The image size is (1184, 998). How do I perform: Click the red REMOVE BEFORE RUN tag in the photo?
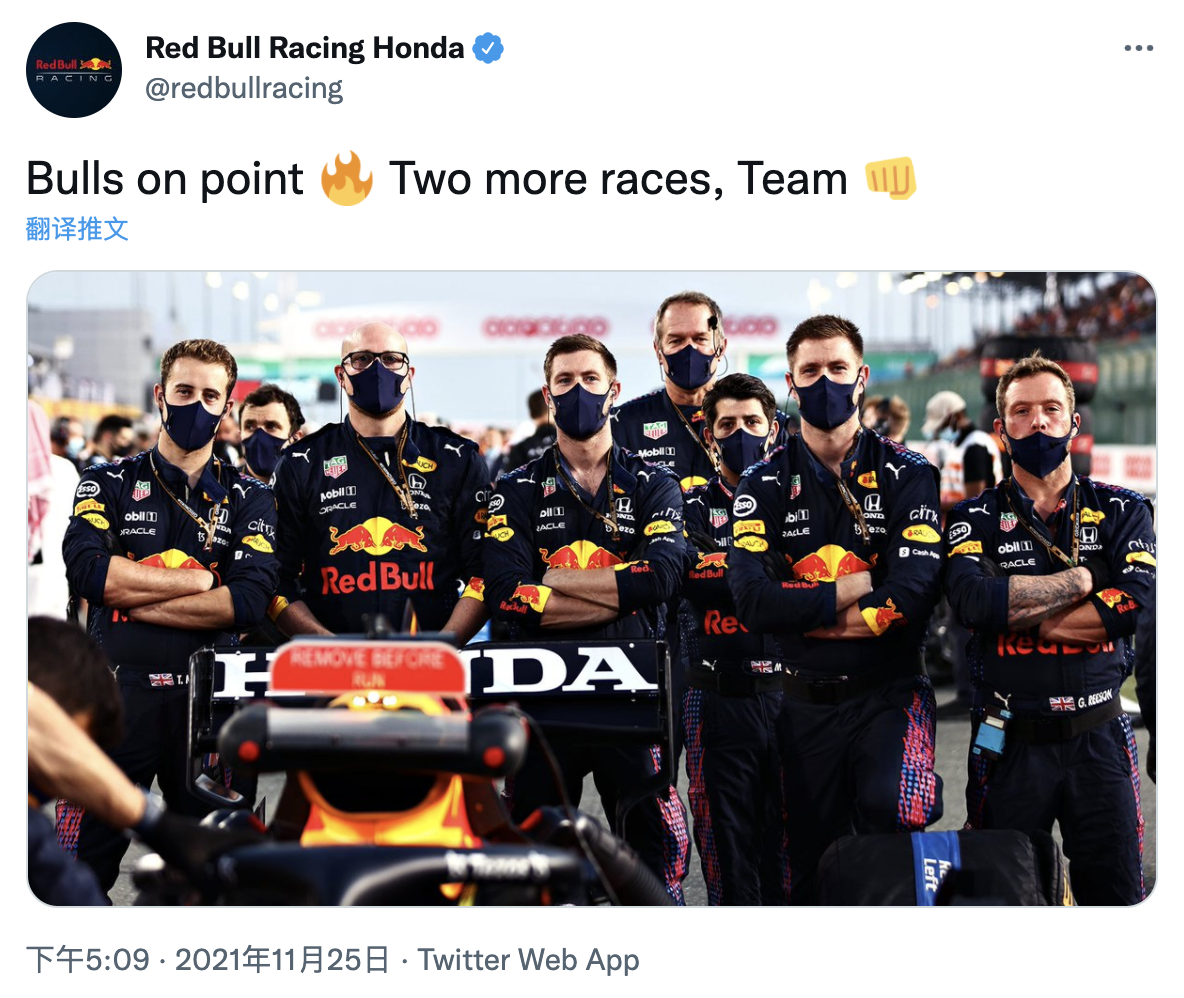click(368, 665)
